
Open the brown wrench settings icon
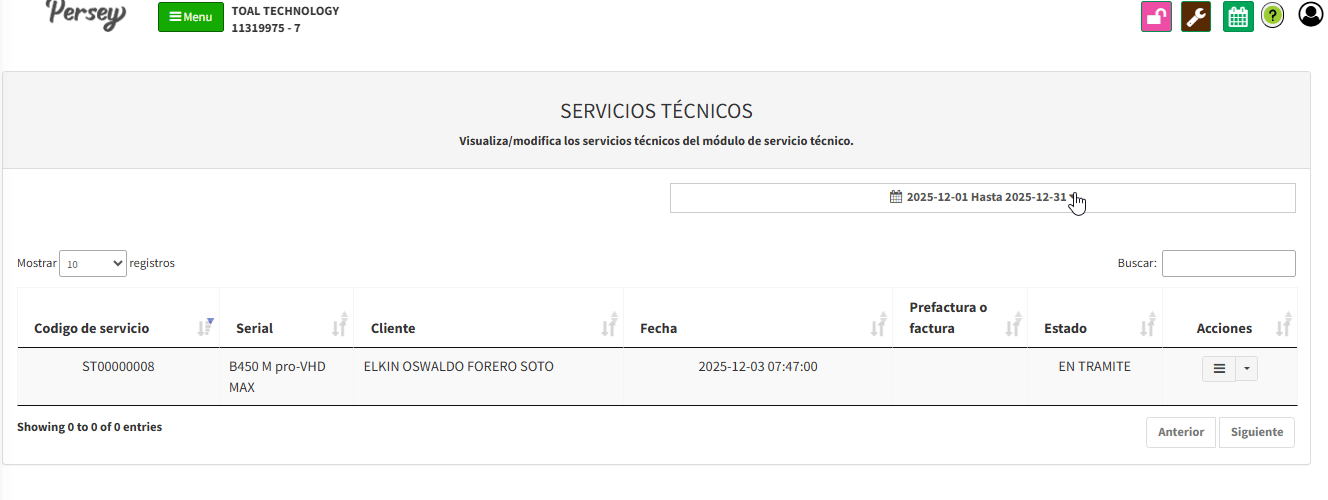tap(1196, 17)
